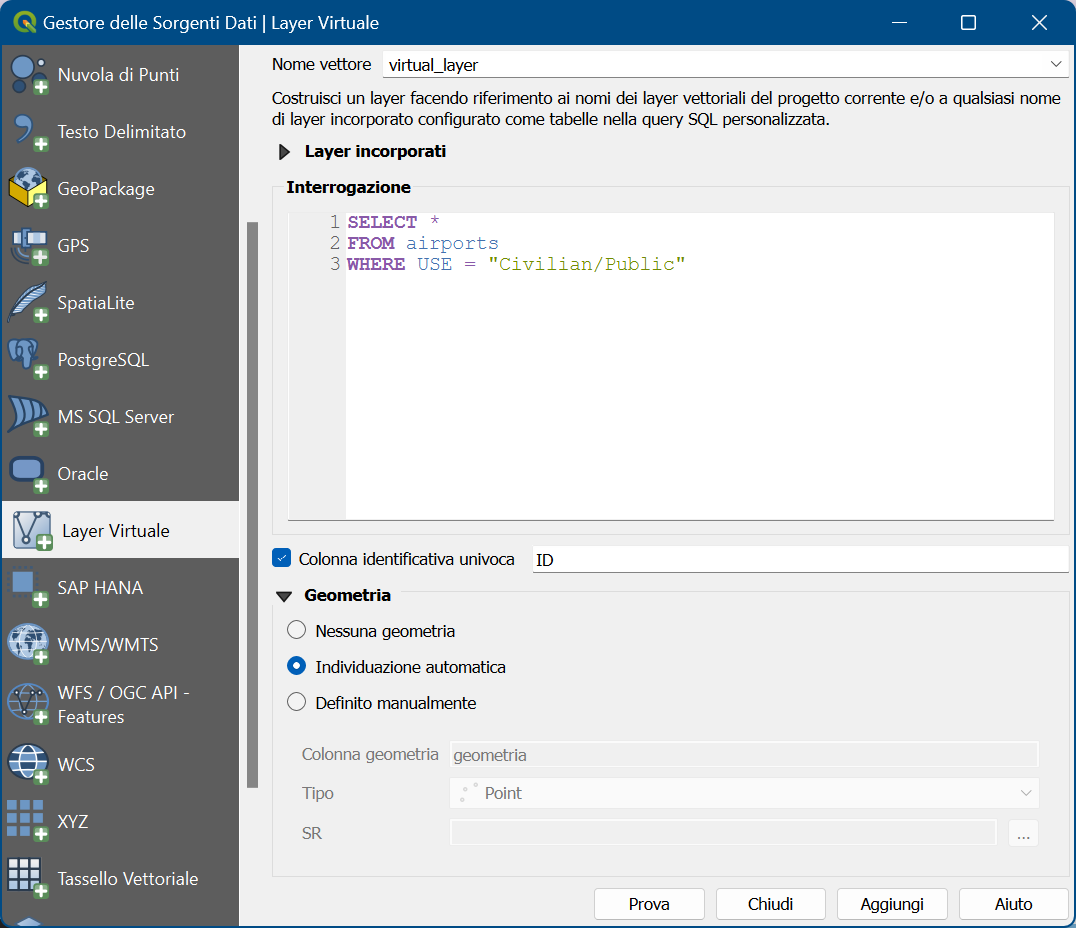Choose the GeoPackage icon in sidebar

tap(28, 189)
